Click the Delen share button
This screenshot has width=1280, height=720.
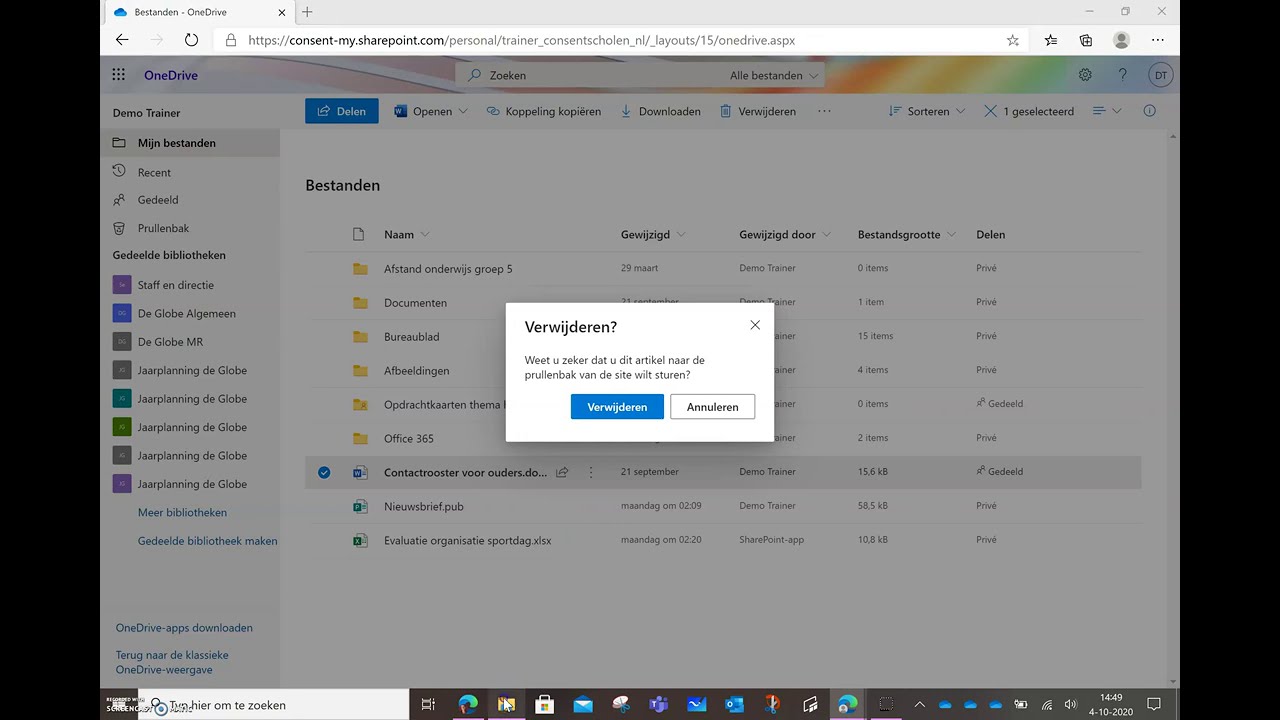[x=342, y=111]
